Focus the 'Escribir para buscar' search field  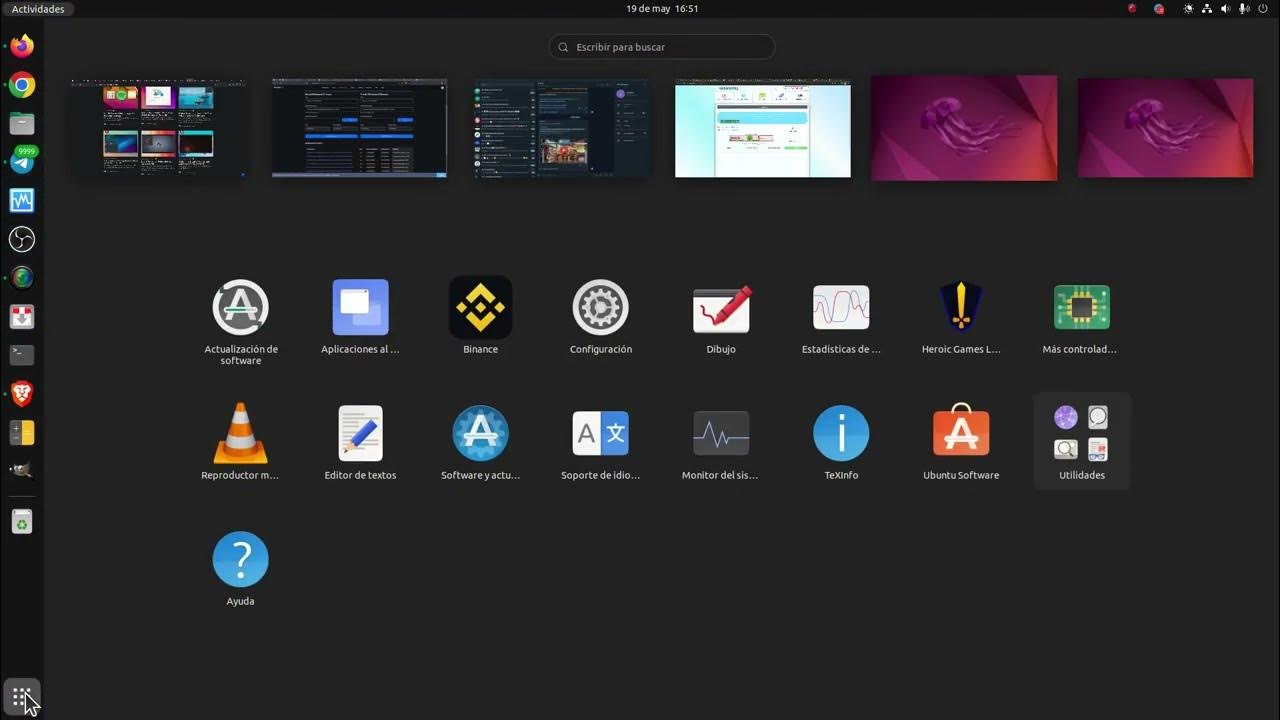click(x=662, y=47)
